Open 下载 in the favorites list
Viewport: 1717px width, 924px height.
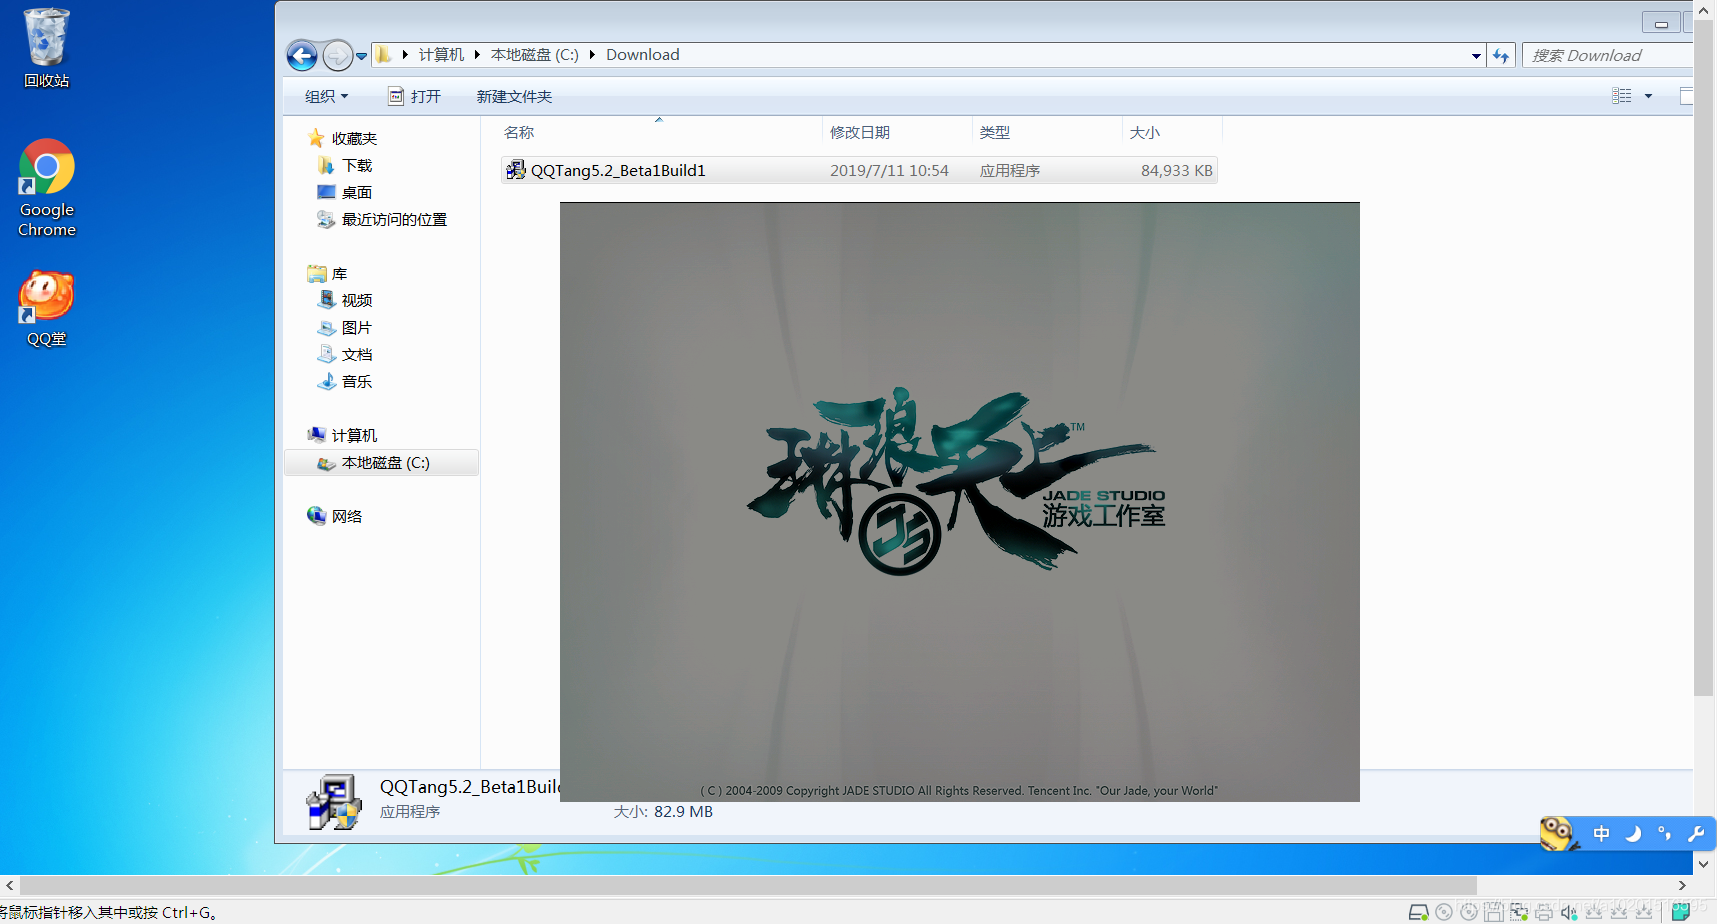[356, 165]
